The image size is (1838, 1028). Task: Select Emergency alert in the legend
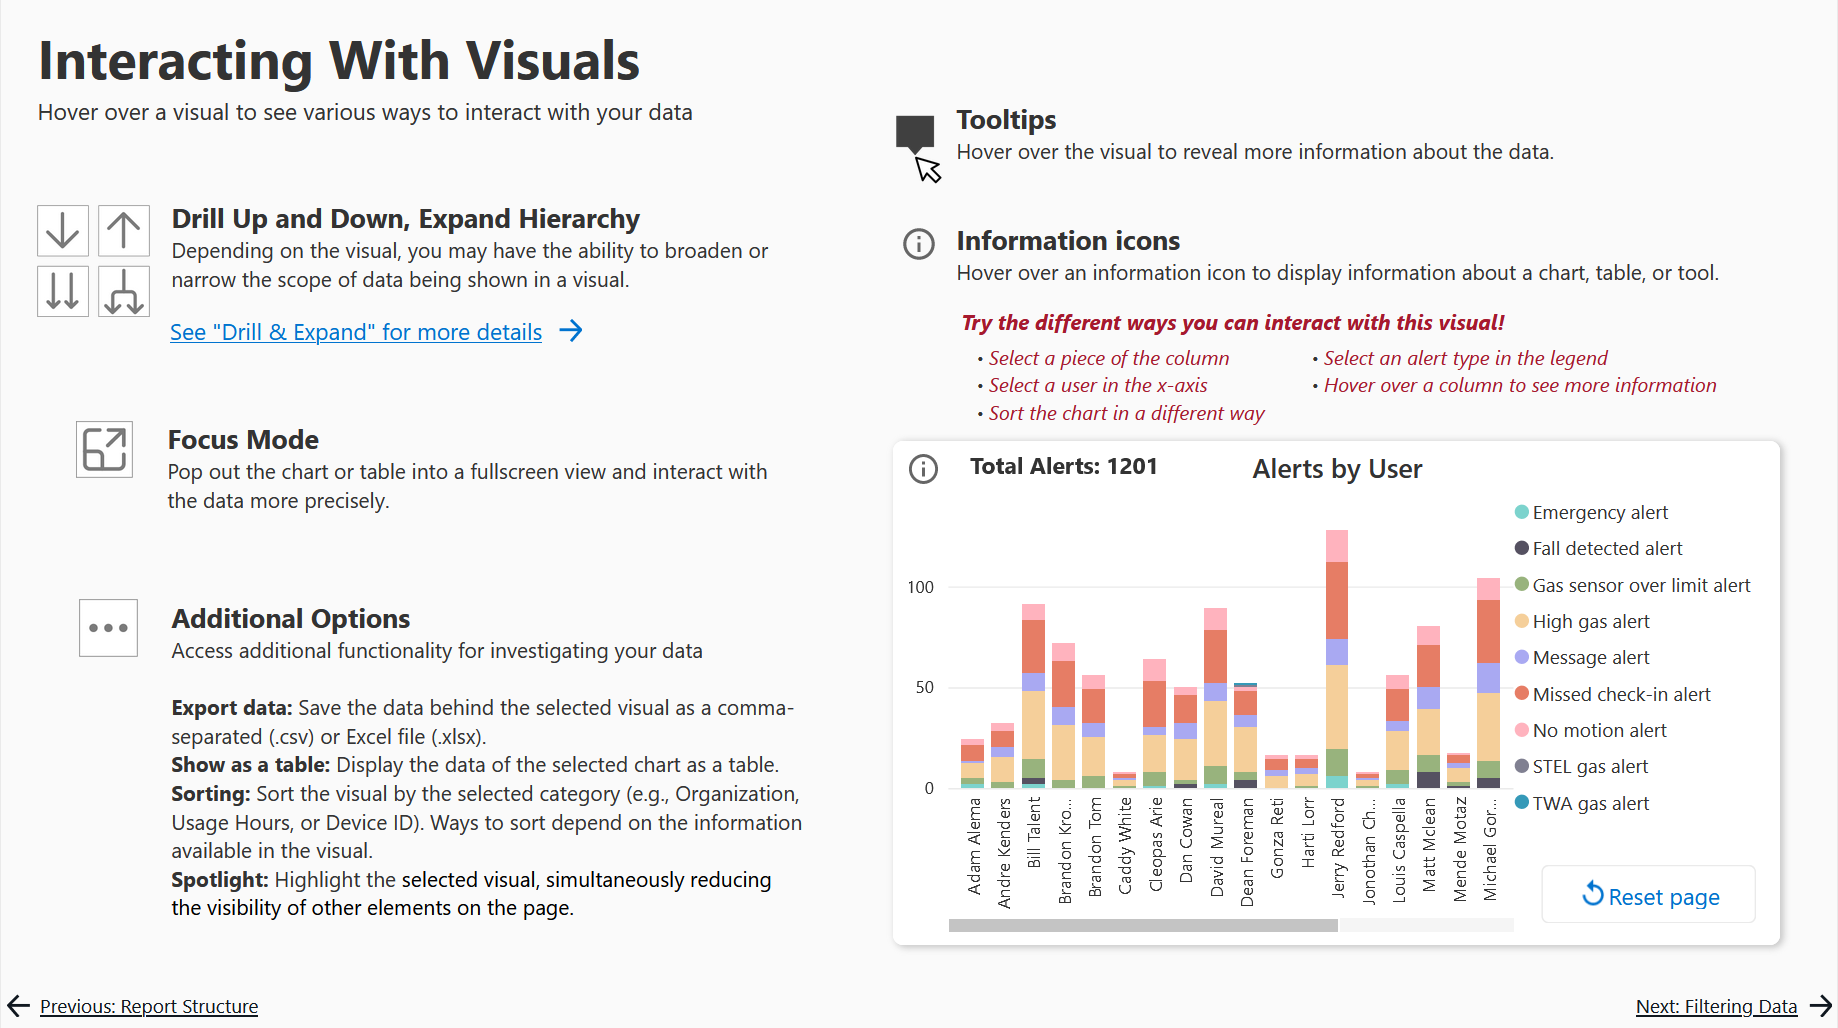tap(1599, 513)
